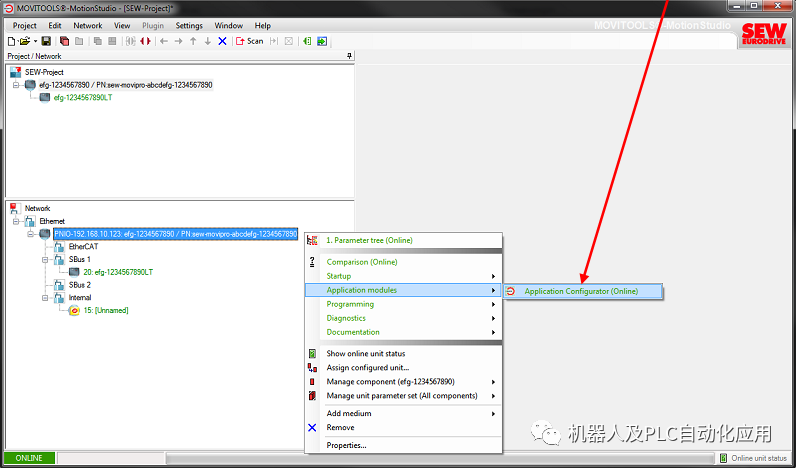Viewport: 798px width, 468px height.
Task: Open the dropdown arrow beside Open project
Action: point(35,41)
